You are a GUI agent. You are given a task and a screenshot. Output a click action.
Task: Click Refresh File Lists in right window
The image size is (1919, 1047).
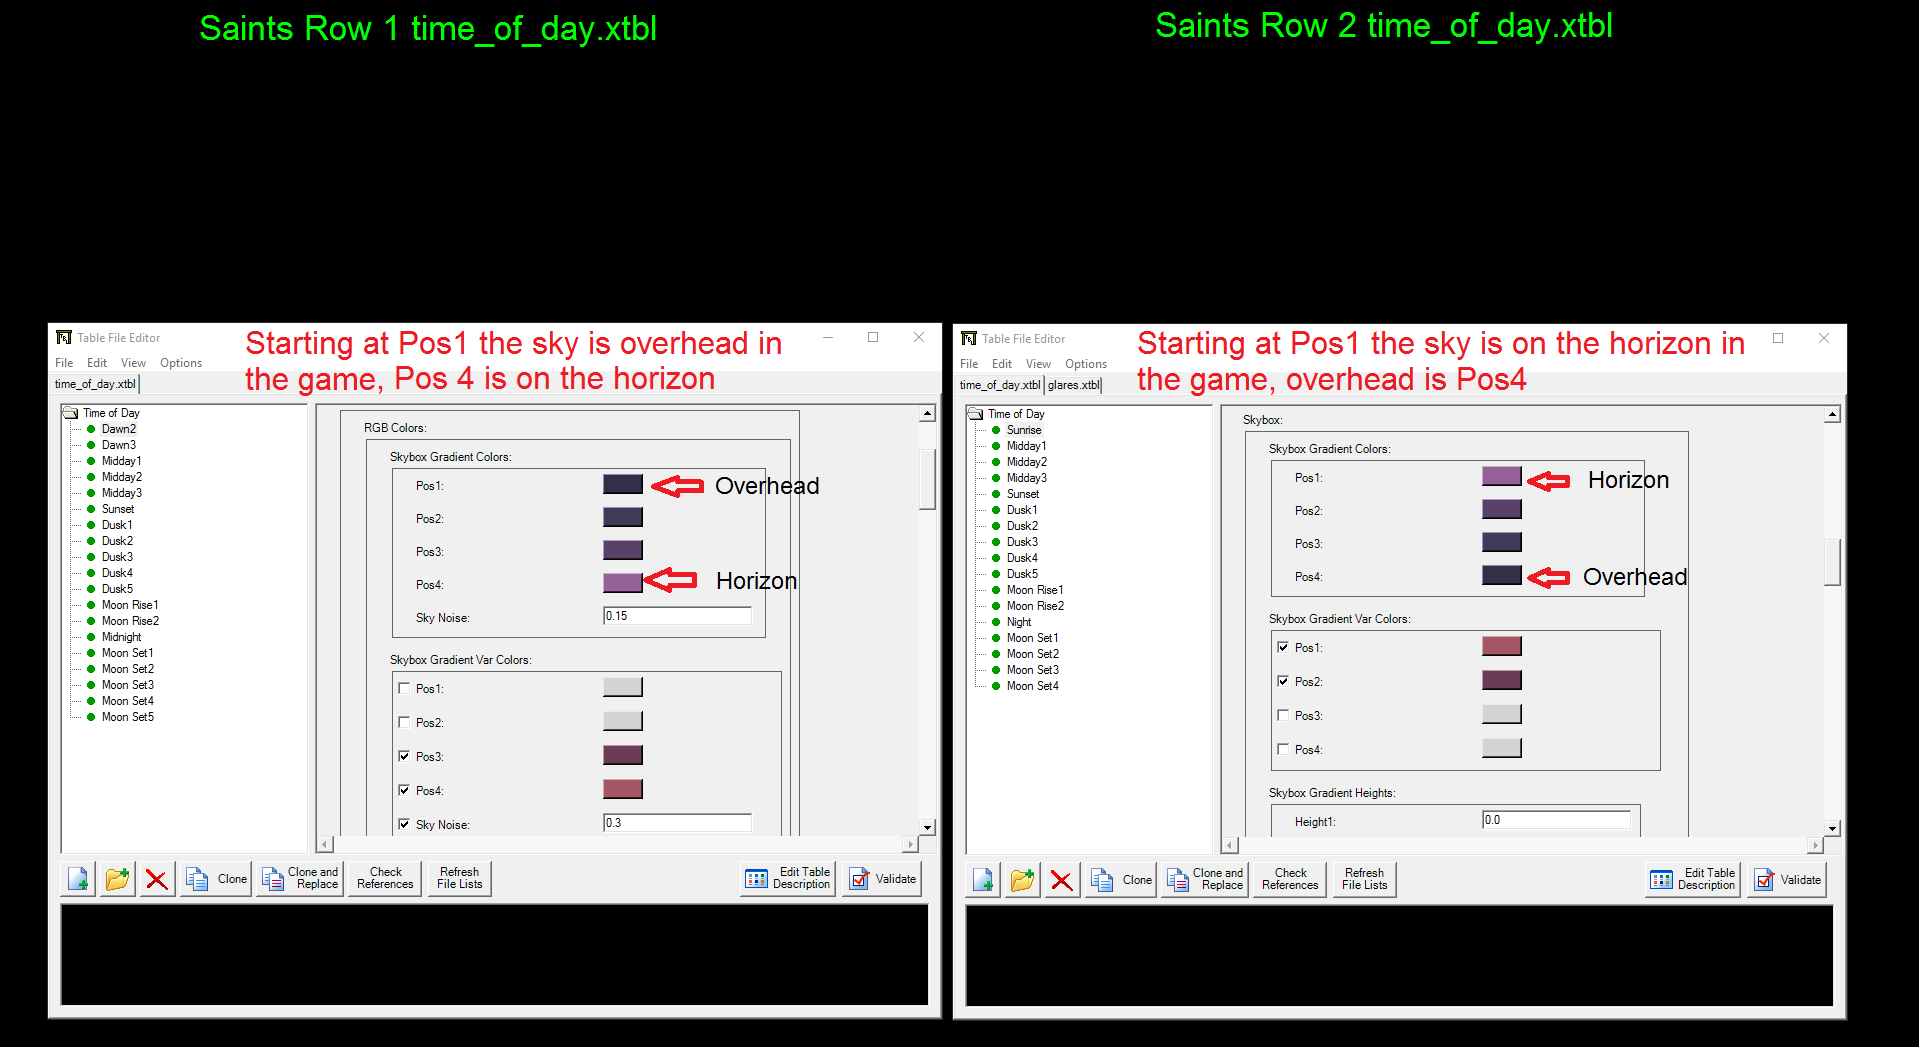tap(1365, 880)
